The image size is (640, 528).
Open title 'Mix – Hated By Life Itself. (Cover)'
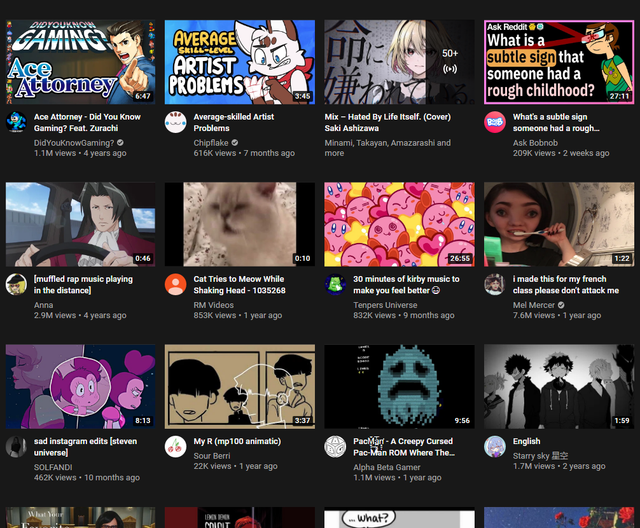(388, 122)
